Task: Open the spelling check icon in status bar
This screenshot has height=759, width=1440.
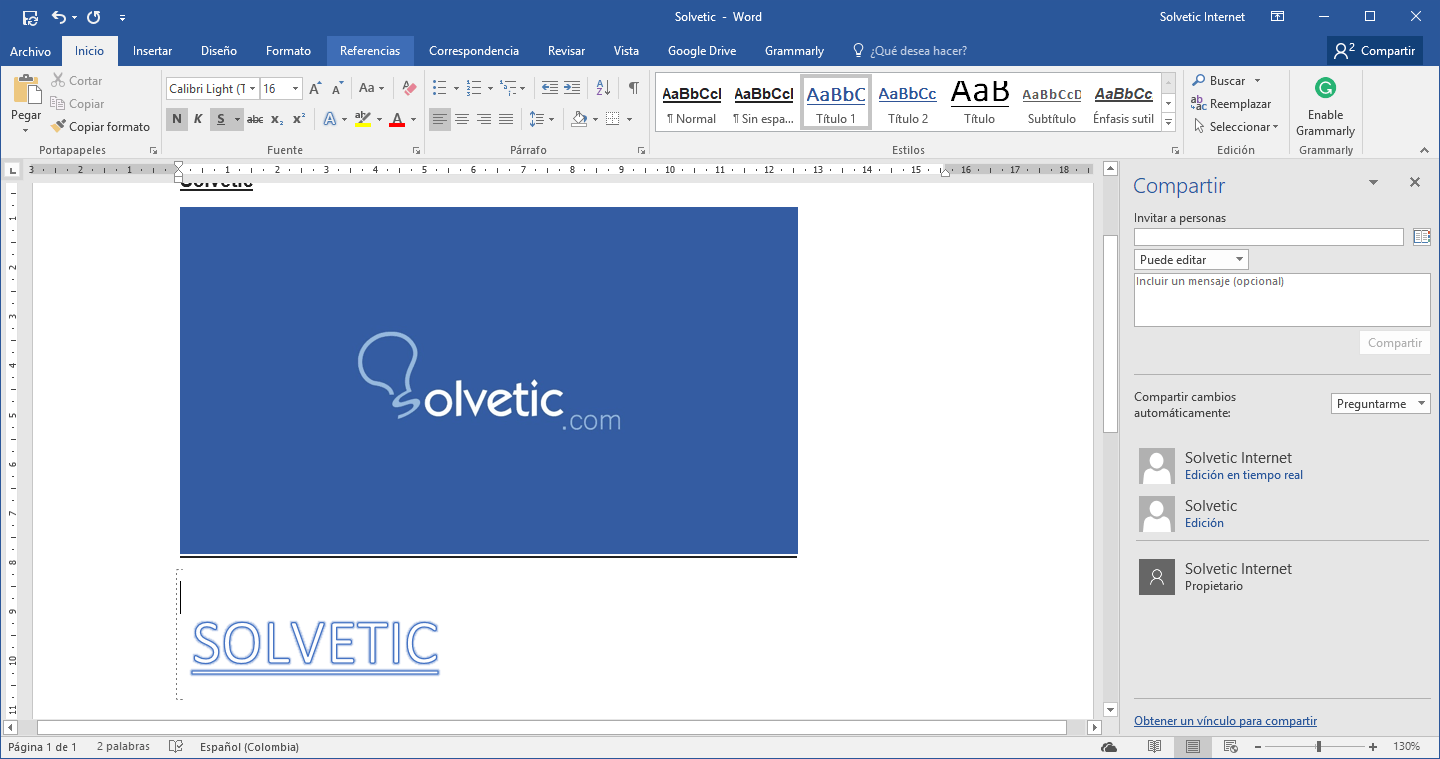Action: (176, 747)
